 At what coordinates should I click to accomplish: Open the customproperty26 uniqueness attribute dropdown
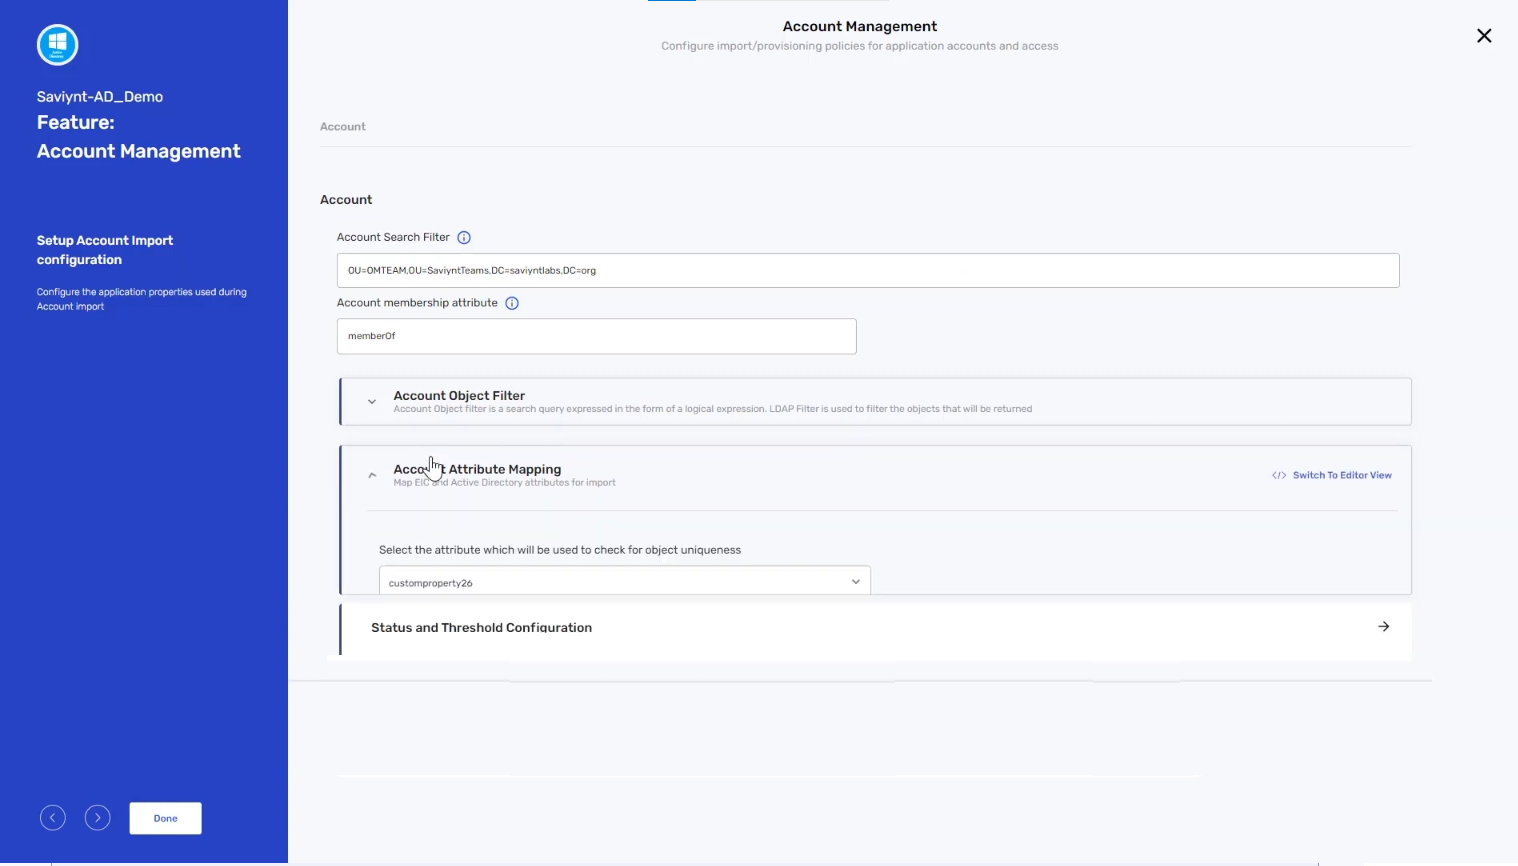[x=624, y=581]
